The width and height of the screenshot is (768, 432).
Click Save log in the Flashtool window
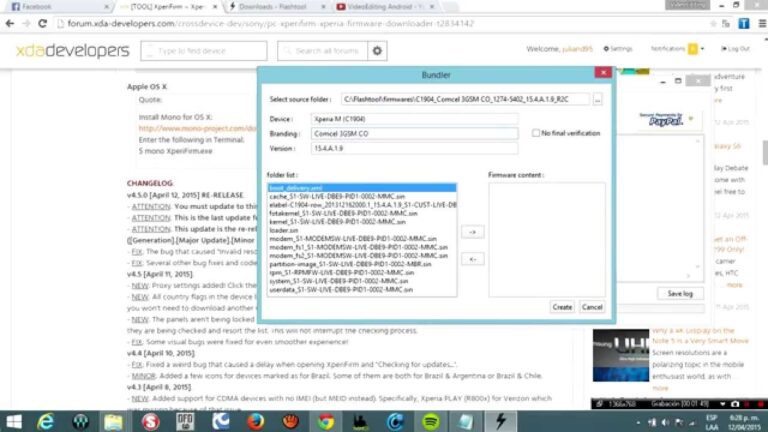pyautogui.click(x=680, y=293)
